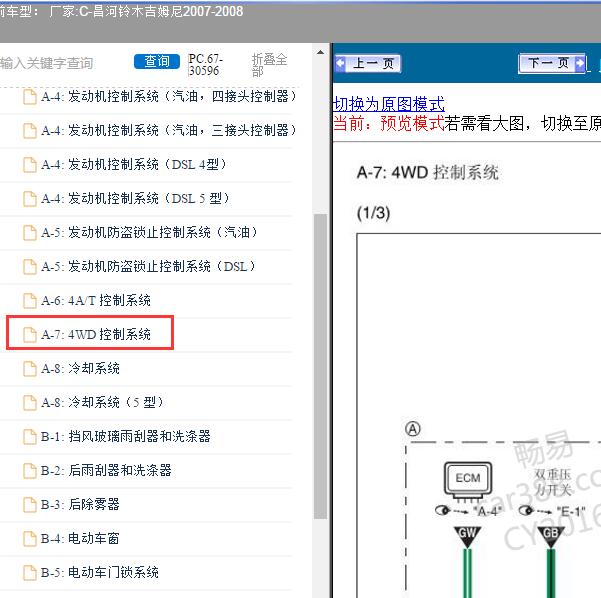Viewport: 601px width, 598px height.
Task: Click the 厂家:C-昌河铃木吉姆尼2007-2008 header text
Action: [x=146, y=12]
